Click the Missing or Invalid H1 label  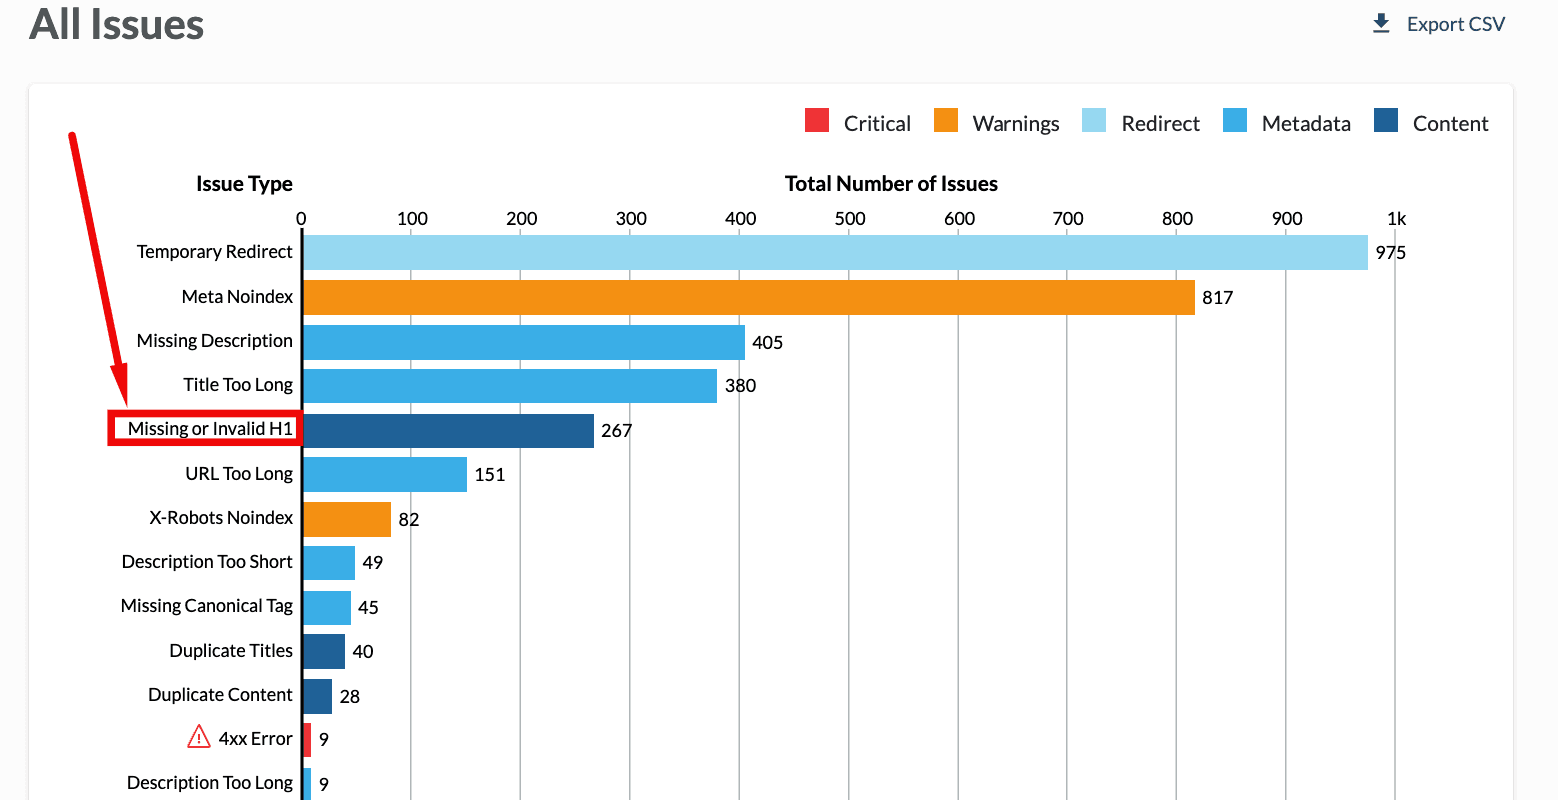[210, 429]
